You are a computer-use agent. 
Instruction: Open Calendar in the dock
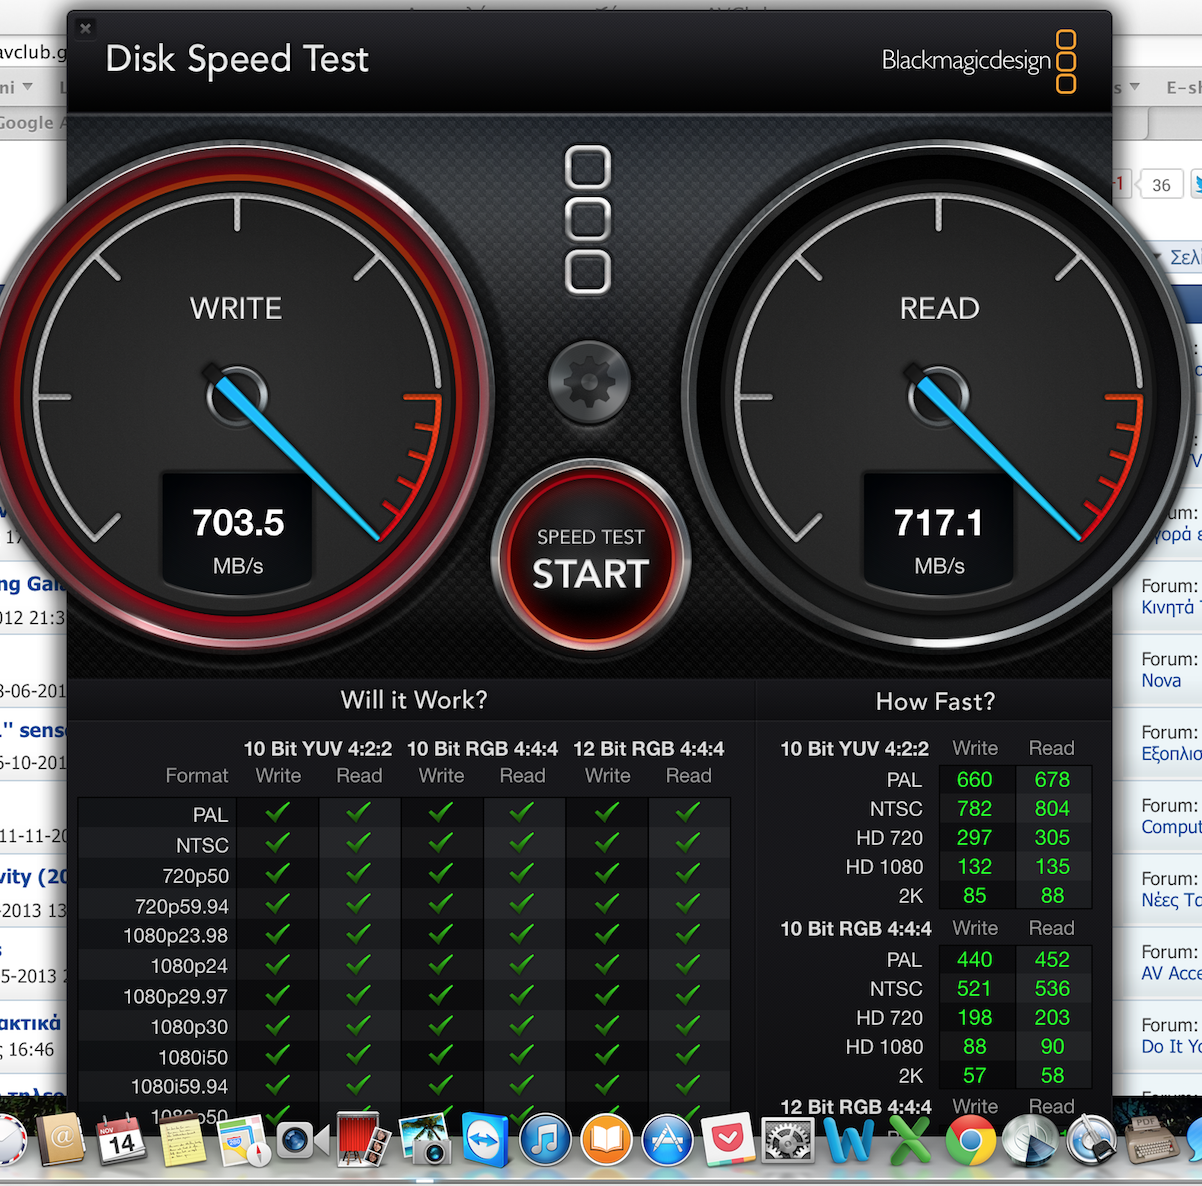pos(121,1141)
